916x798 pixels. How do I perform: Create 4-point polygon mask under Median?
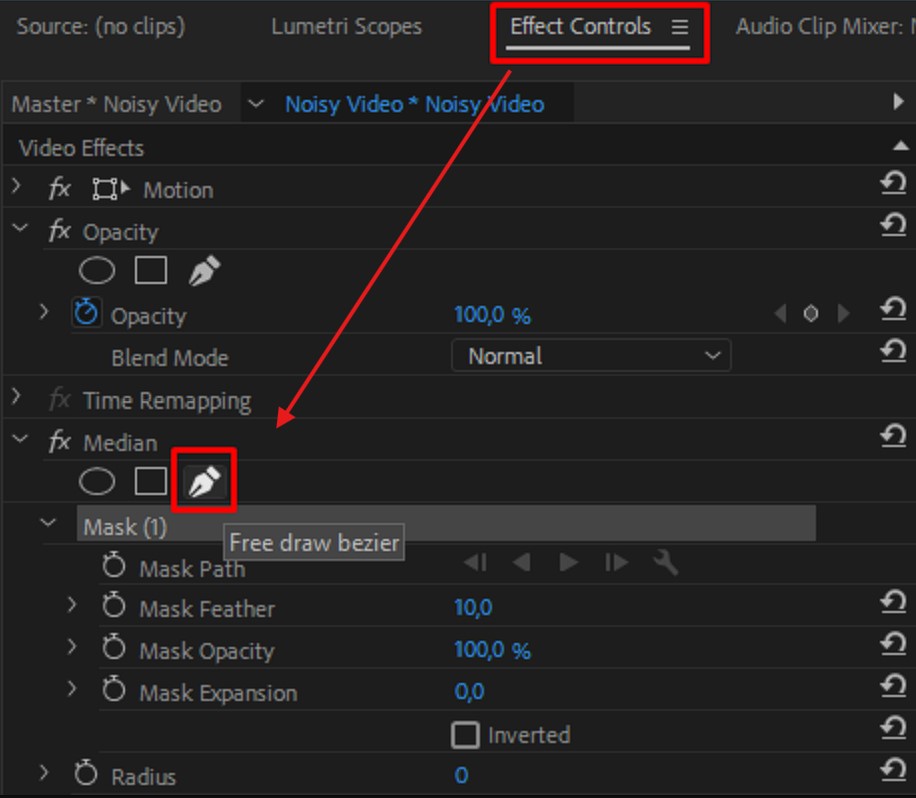click(x=151, y=481)
